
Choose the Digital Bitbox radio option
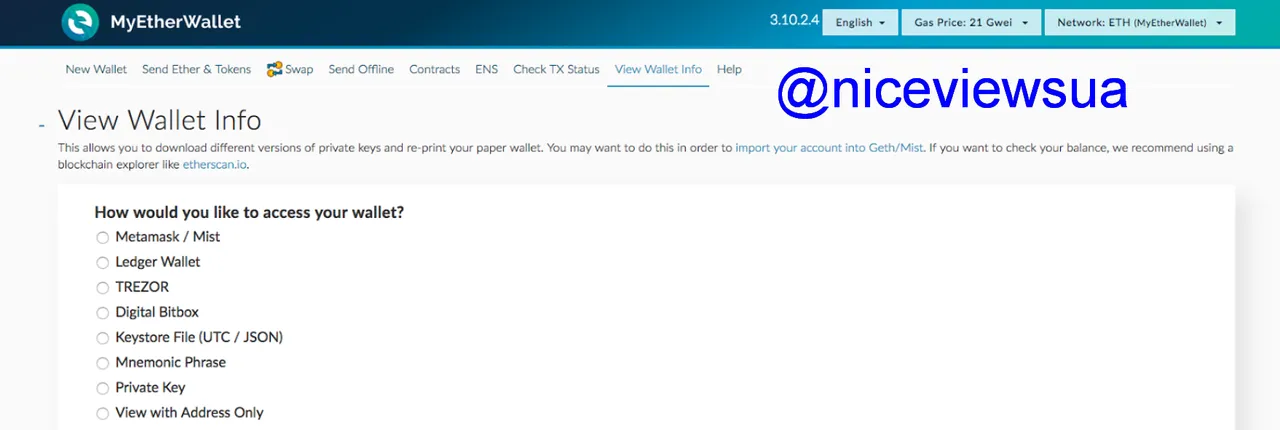coord(102,313)
